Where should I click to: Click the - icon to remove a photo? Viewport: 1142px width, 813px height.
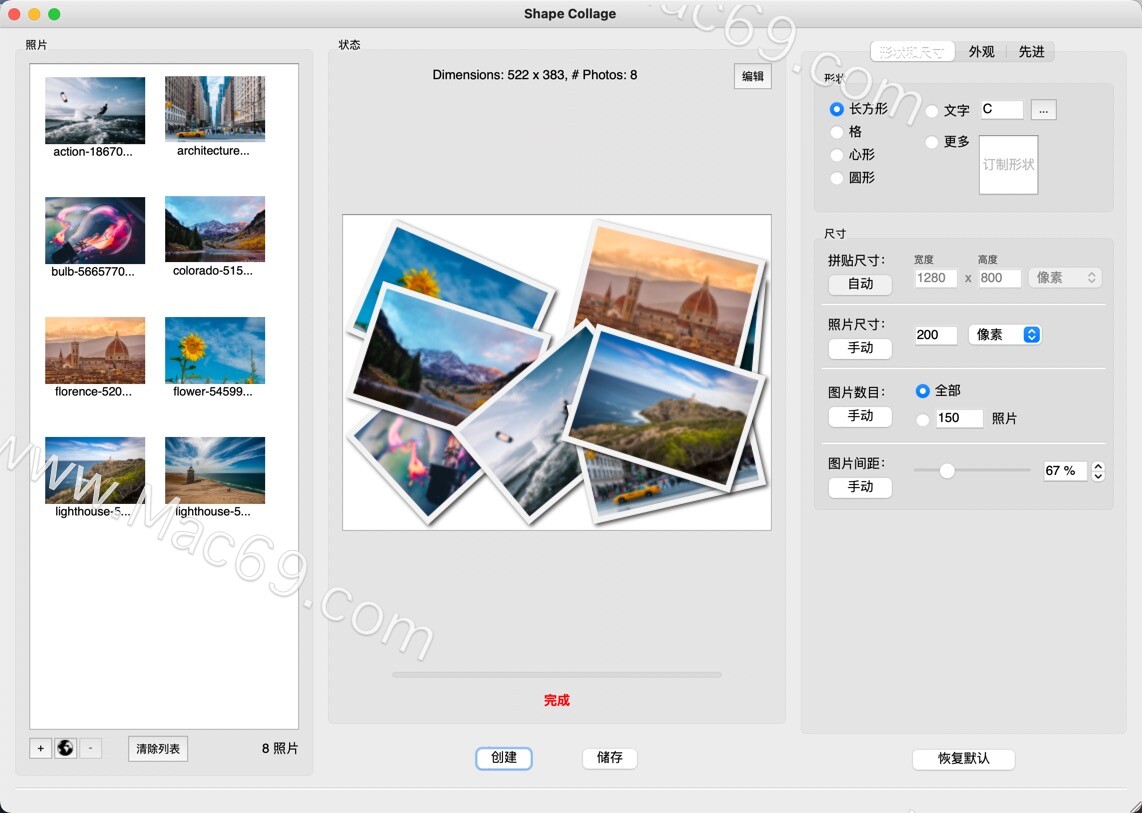pyautogui.click(x=91, y=748)
